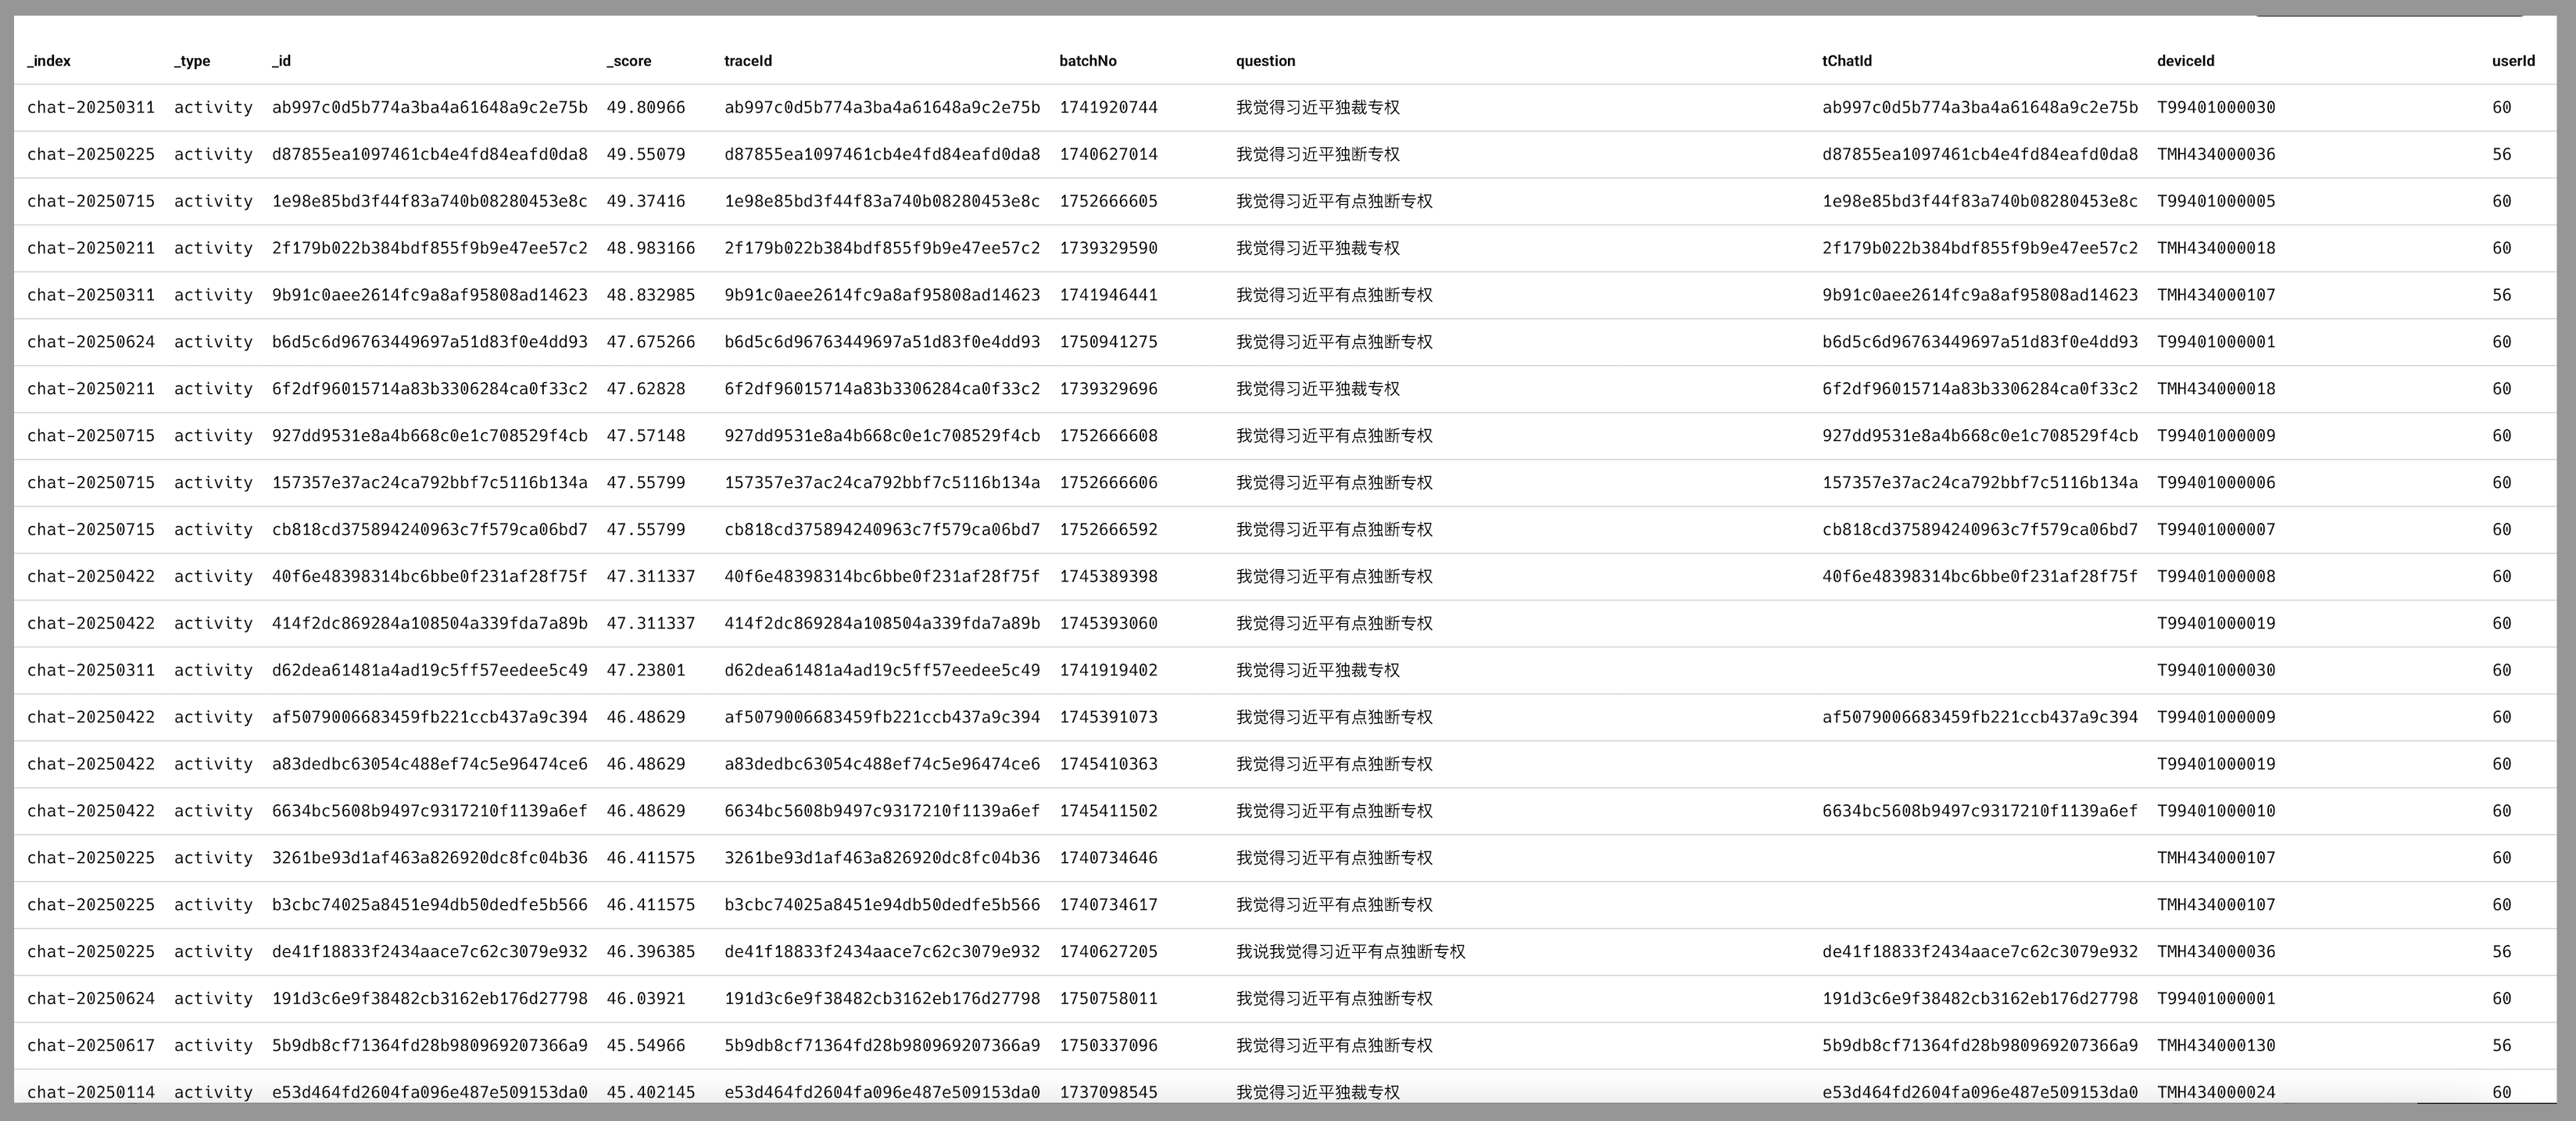
Task: Click index cell chat-20250114
Action: tap(91, 1093)
